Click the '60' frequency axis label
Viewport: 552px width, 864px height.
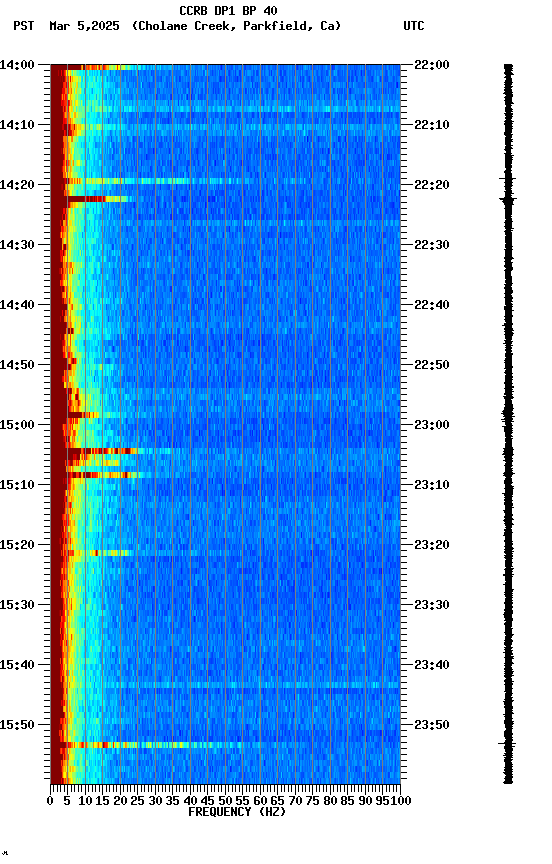(x=260, y=802)
